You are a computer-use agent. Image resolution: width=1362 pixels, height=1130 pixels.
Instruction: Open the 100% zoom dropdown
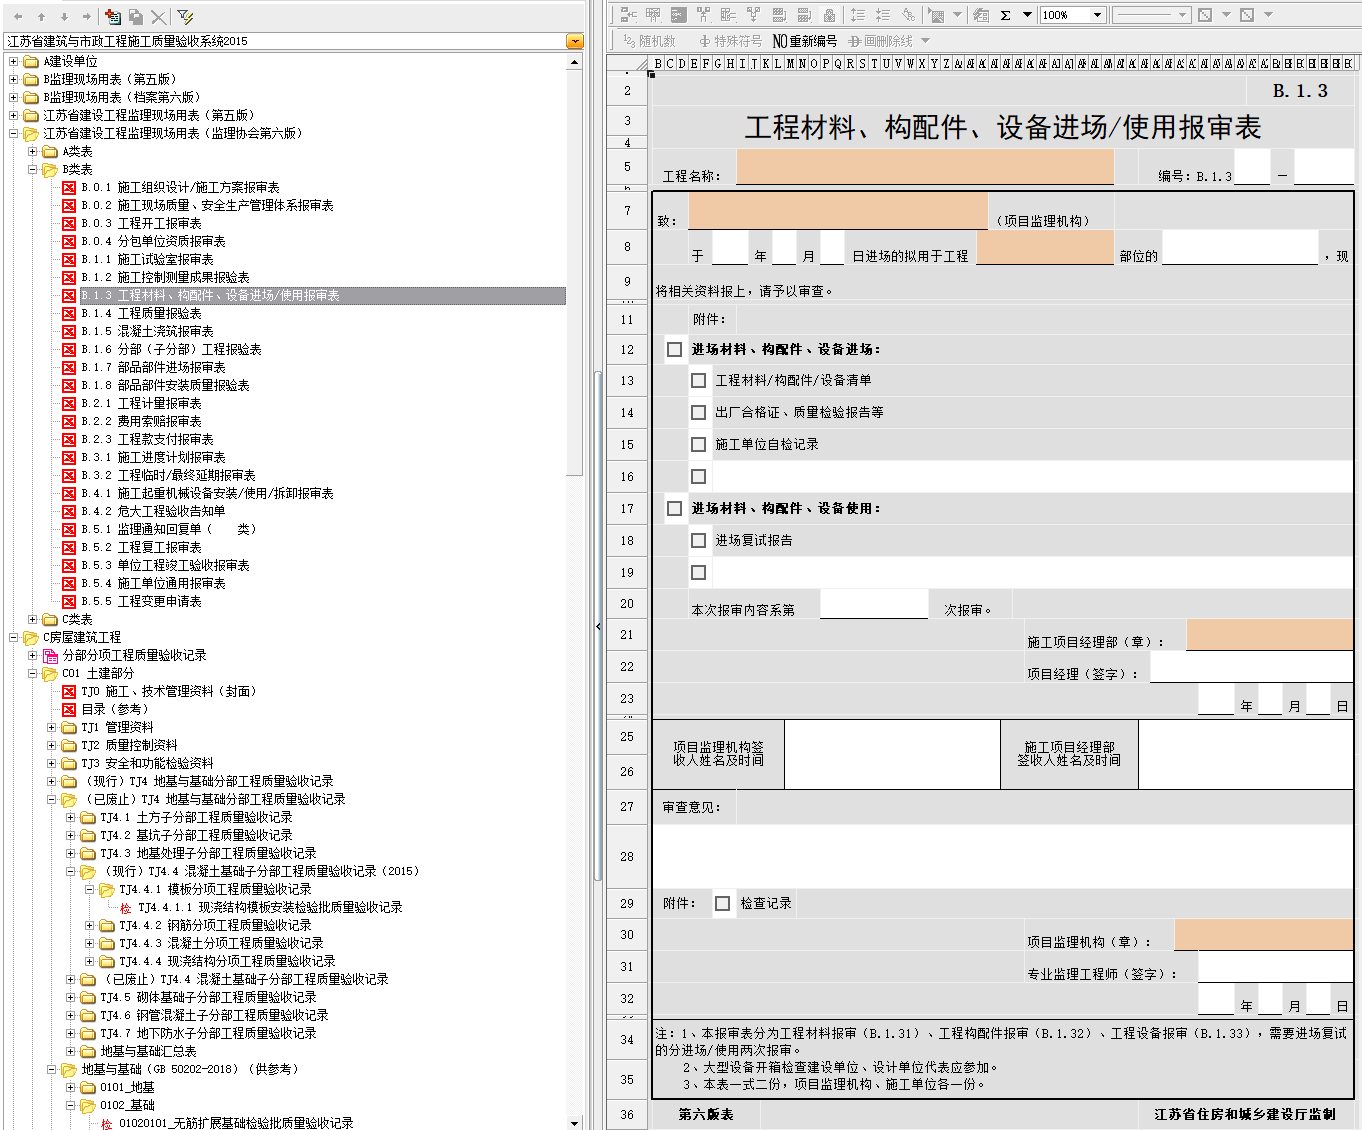[x=1097, y=15]
